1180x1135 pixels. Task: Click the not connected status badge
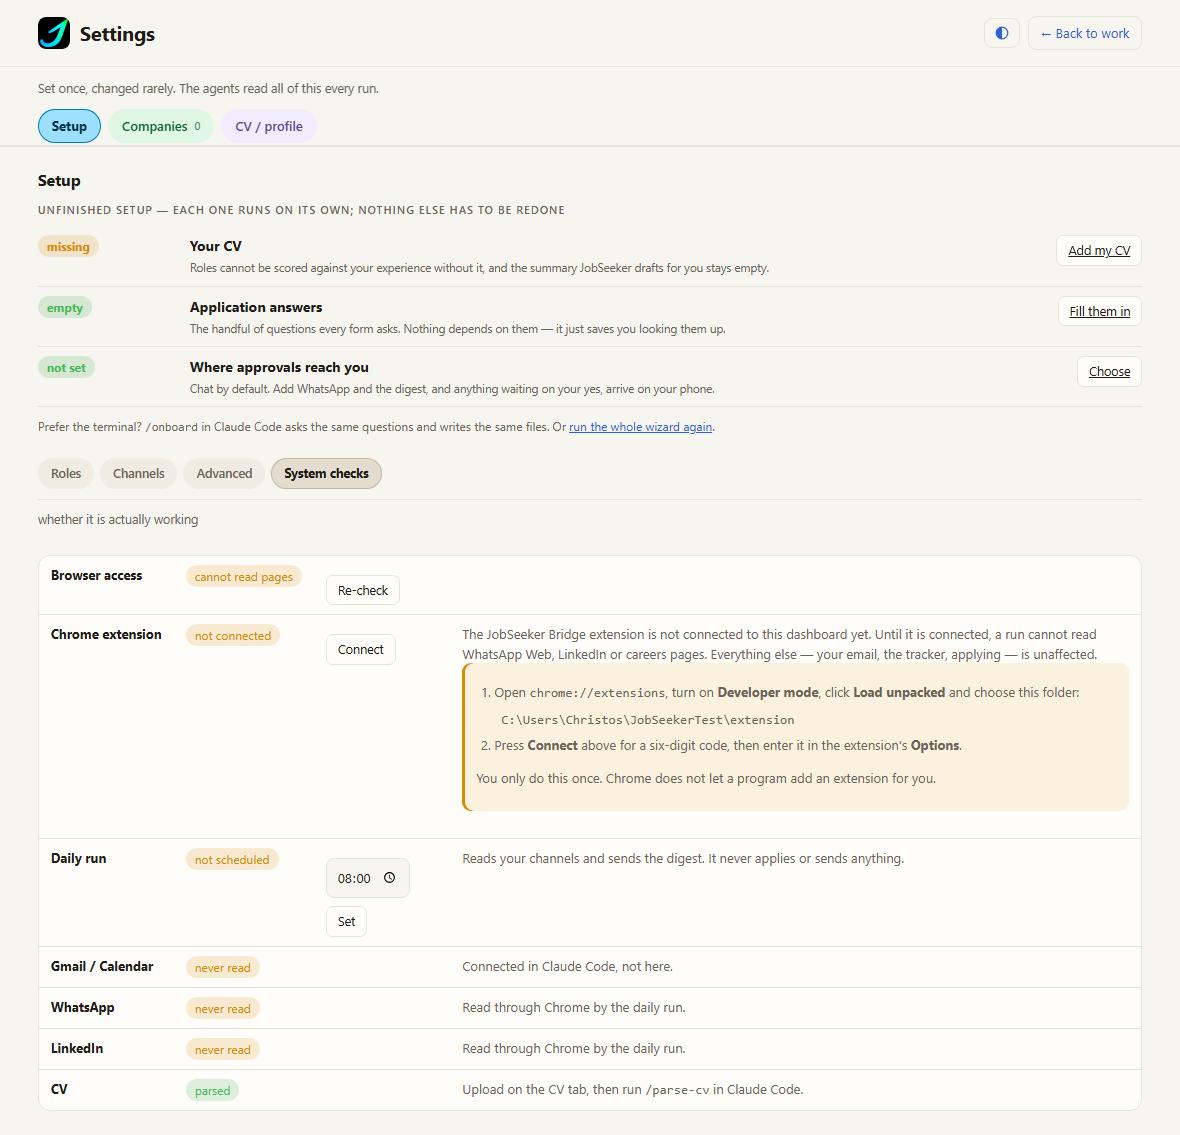(x=233, y=636)
